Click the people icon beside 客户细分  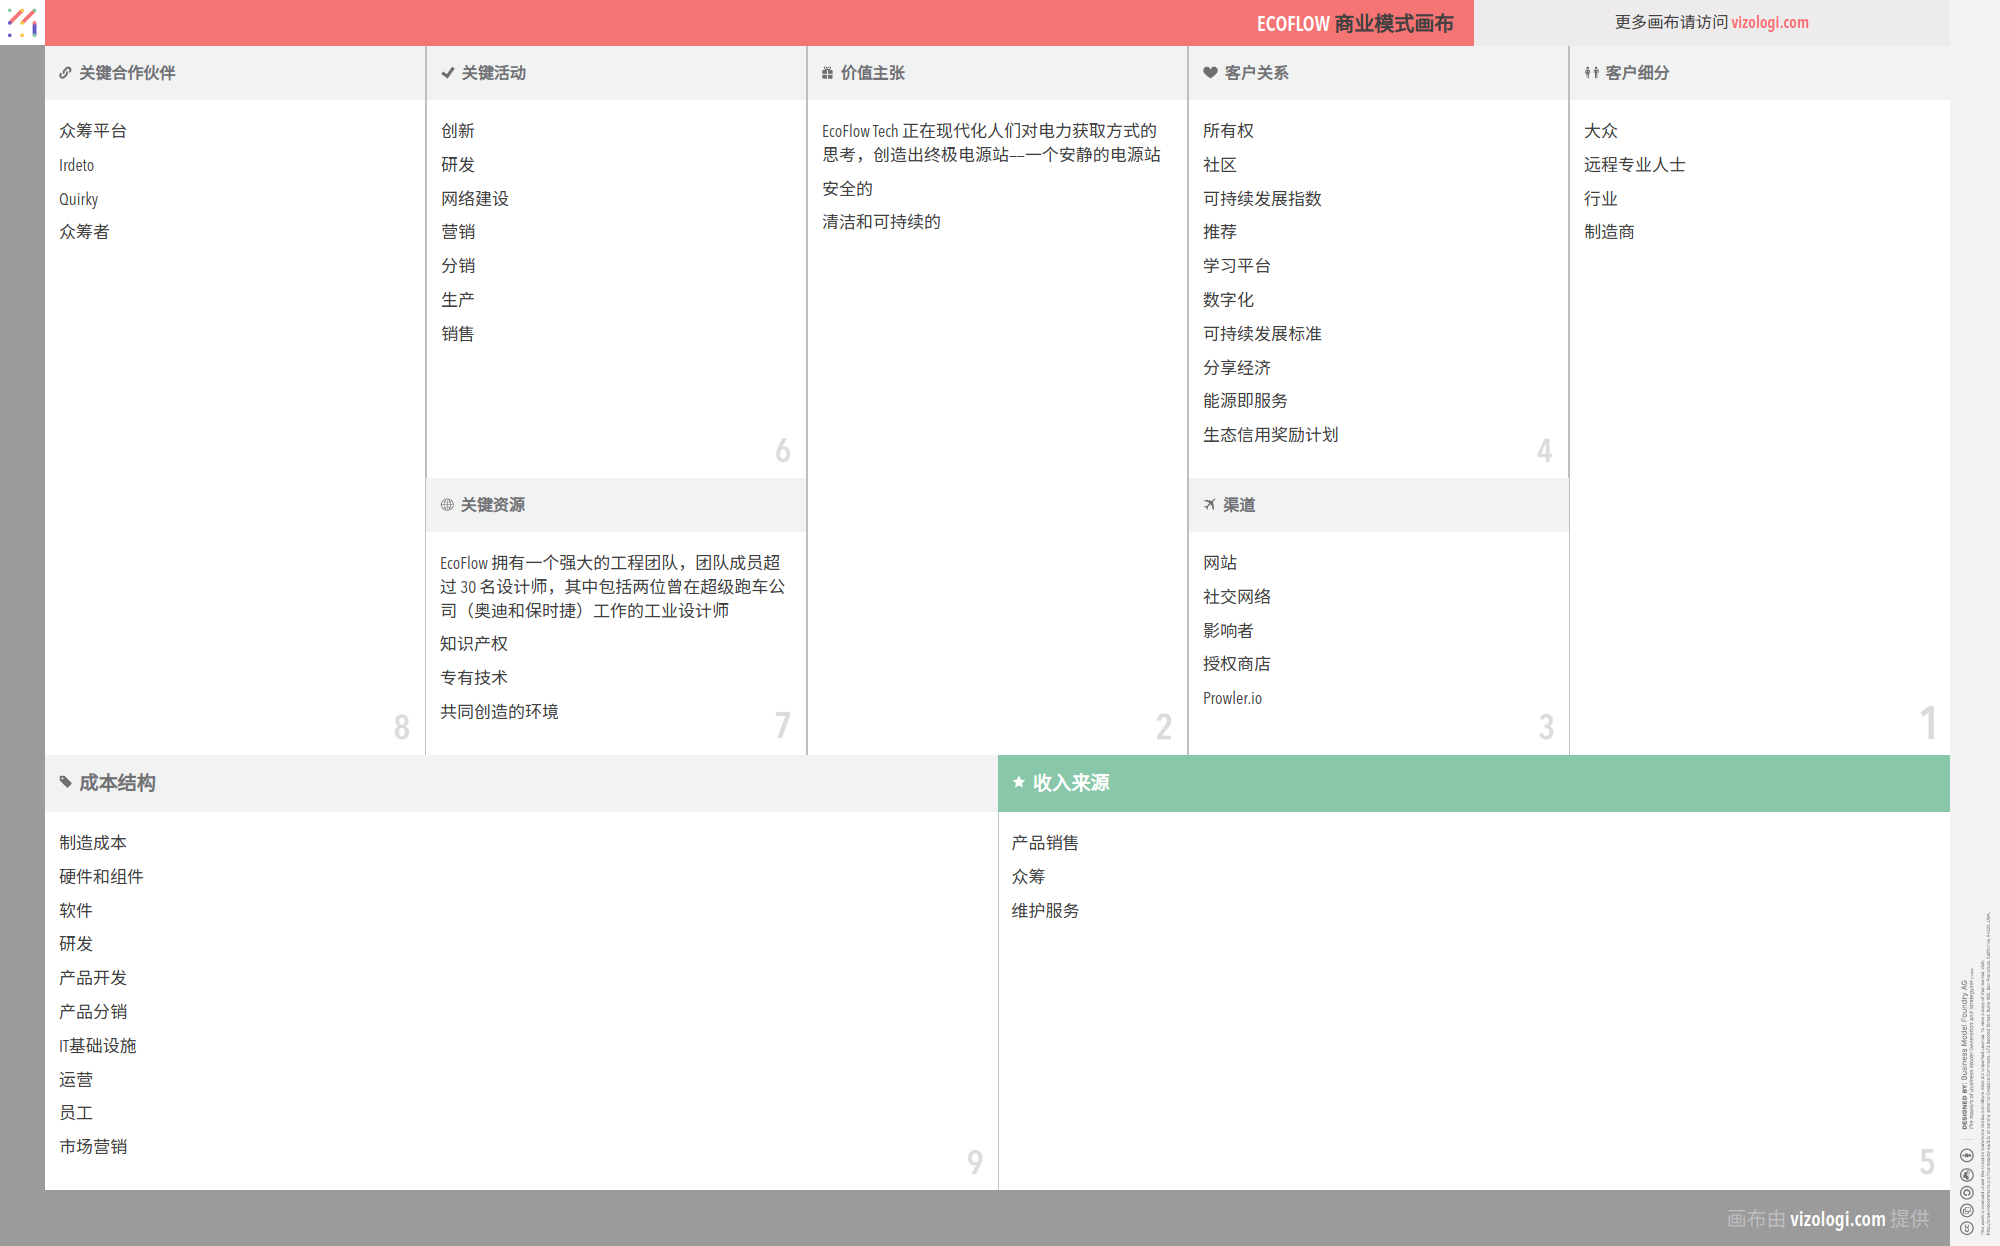point(1591,73)
